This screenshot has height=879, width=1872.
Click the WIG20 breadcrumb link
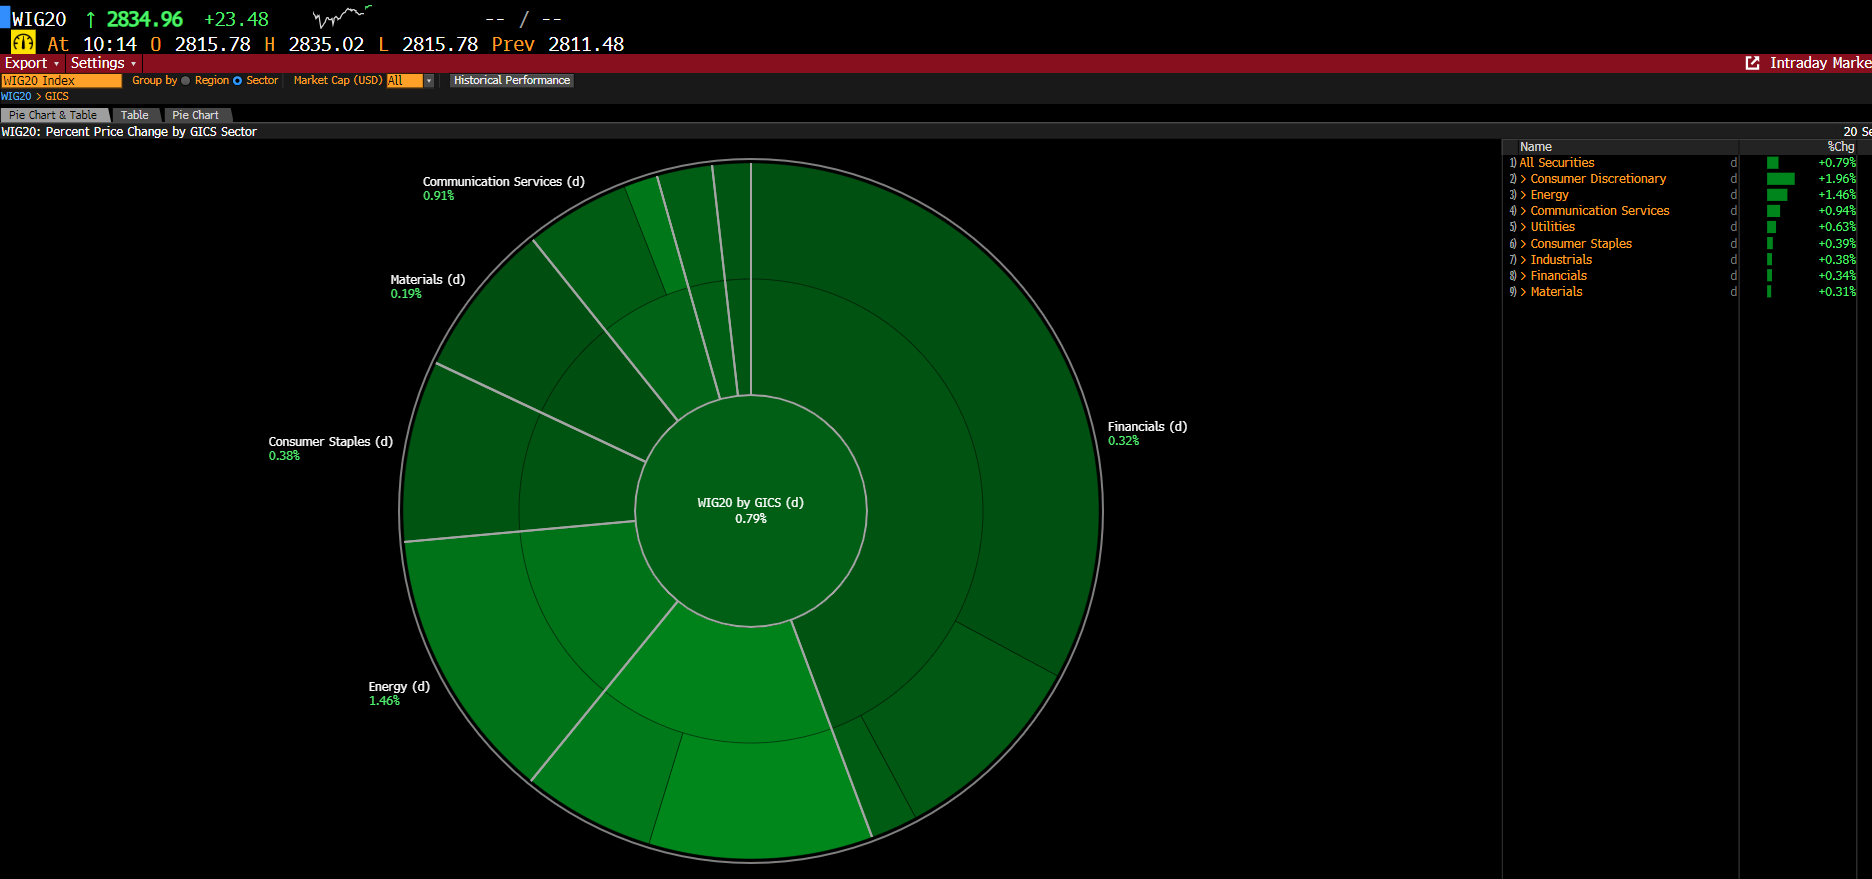click(x=16, y=97)
